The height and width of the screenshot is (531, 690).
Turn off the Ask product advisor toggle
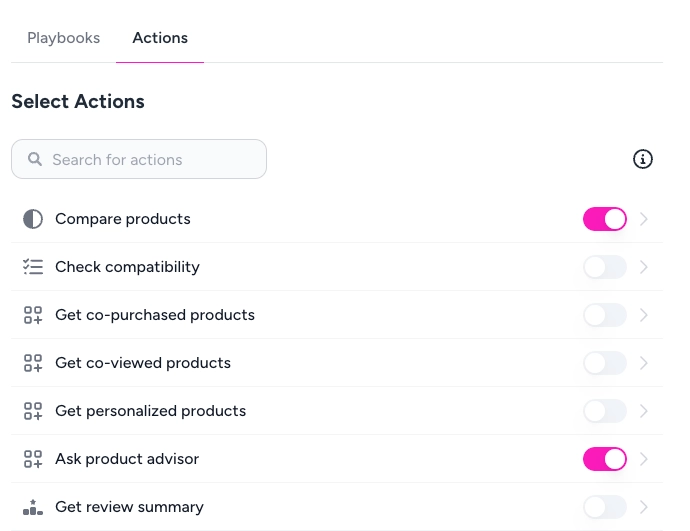click(x=604, y=459)
